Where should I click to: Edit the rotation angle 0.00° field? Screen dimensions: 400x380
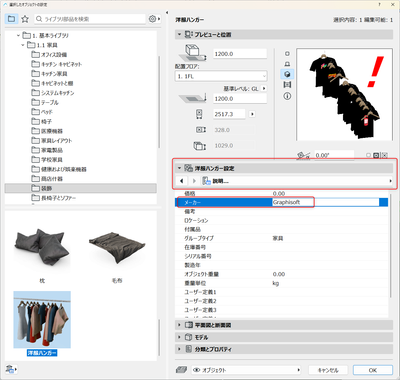pos(334,155)
